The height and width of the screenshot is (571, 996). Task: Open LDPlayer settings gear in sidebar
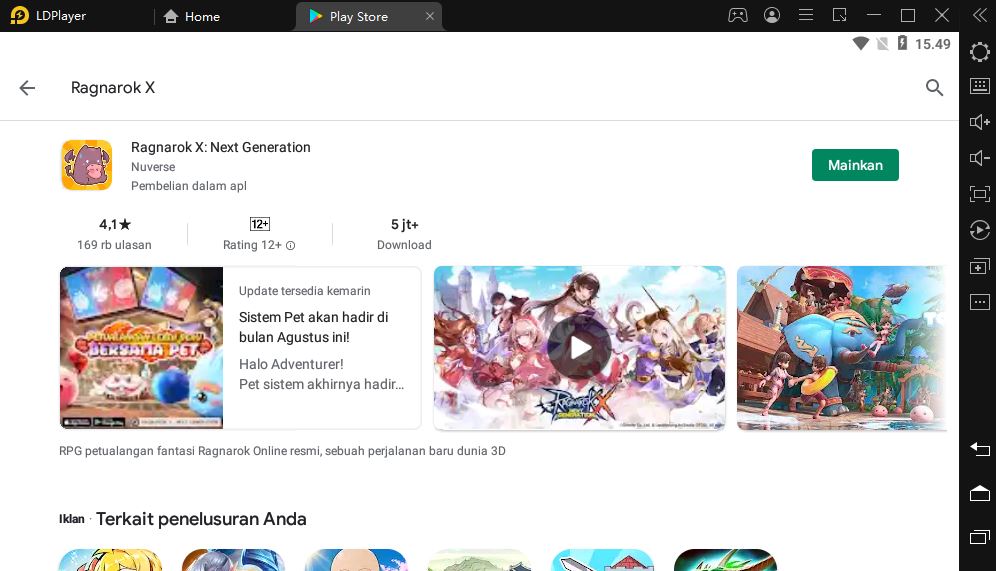pos(979,51)
